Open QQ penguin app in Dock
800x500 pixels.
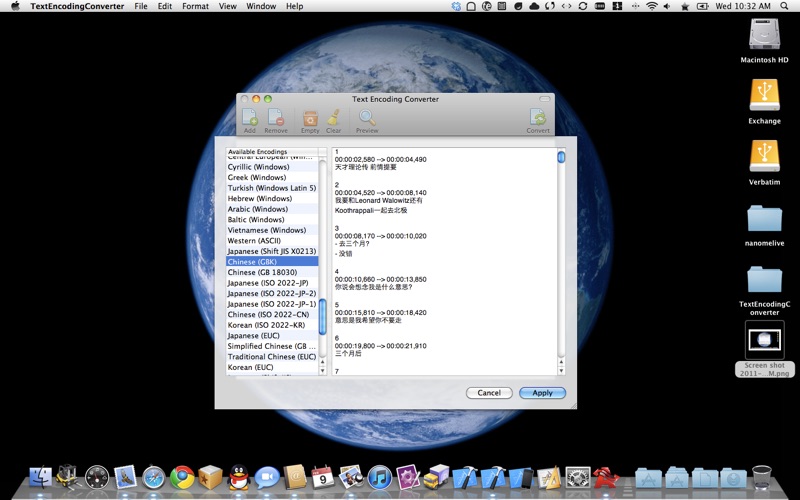point(239,478)
